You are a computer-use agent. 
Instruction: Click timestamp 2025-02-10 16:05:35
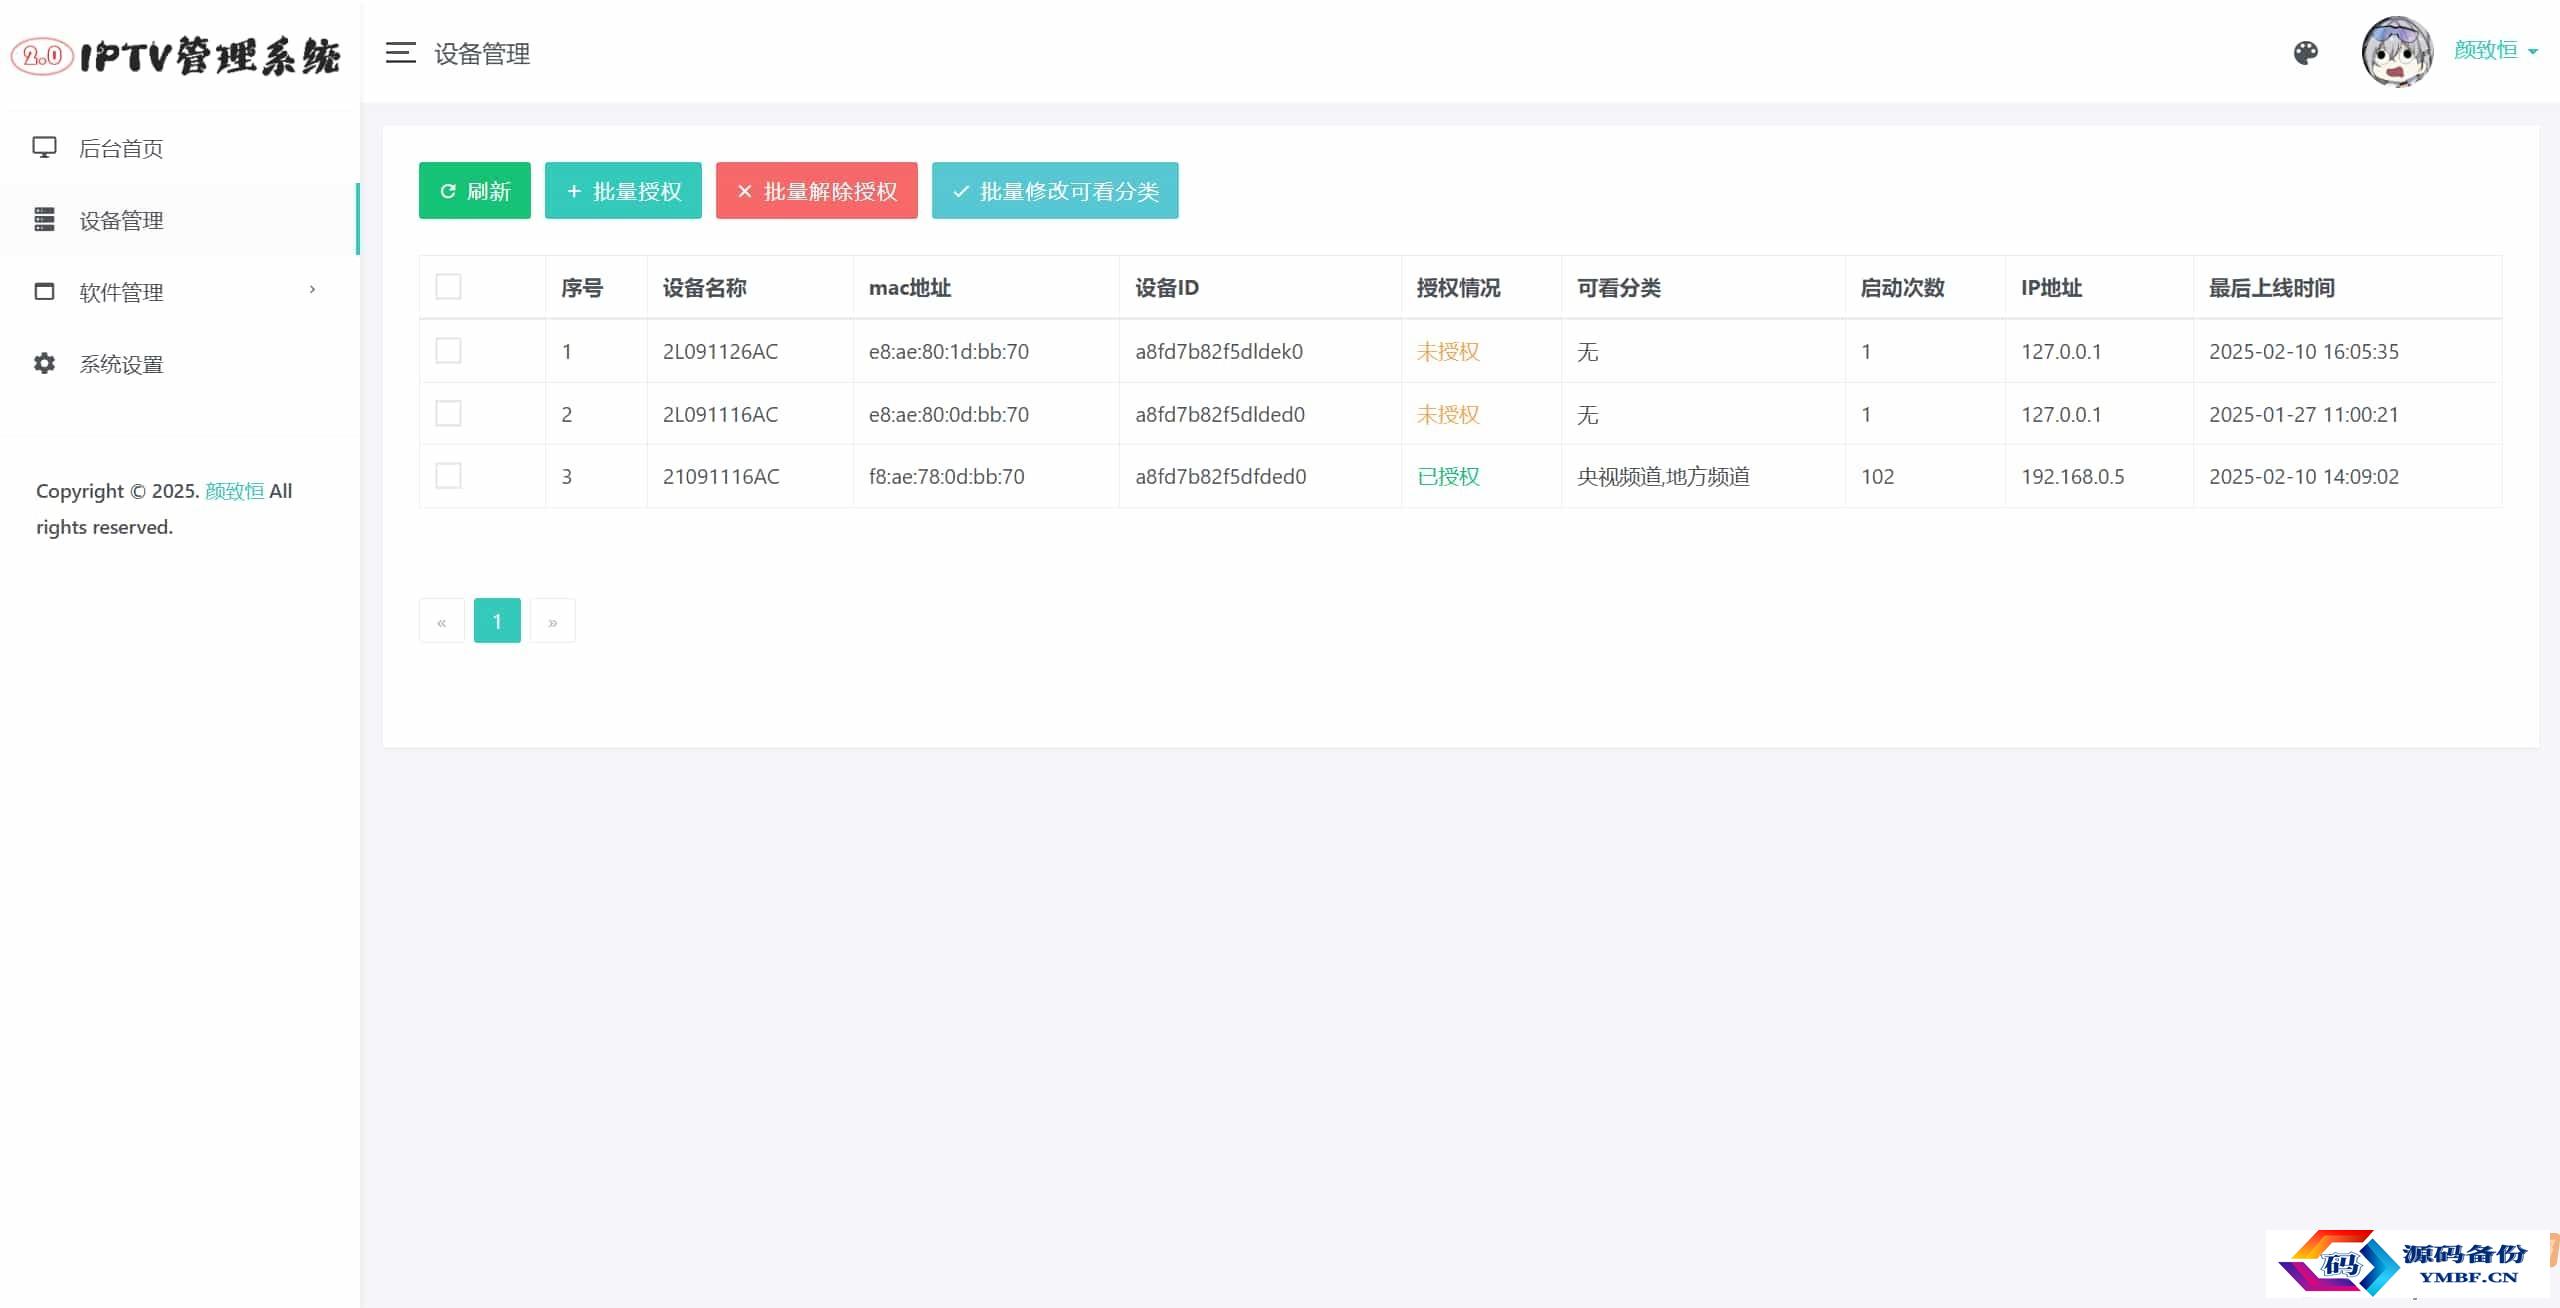pos(2304,352)
